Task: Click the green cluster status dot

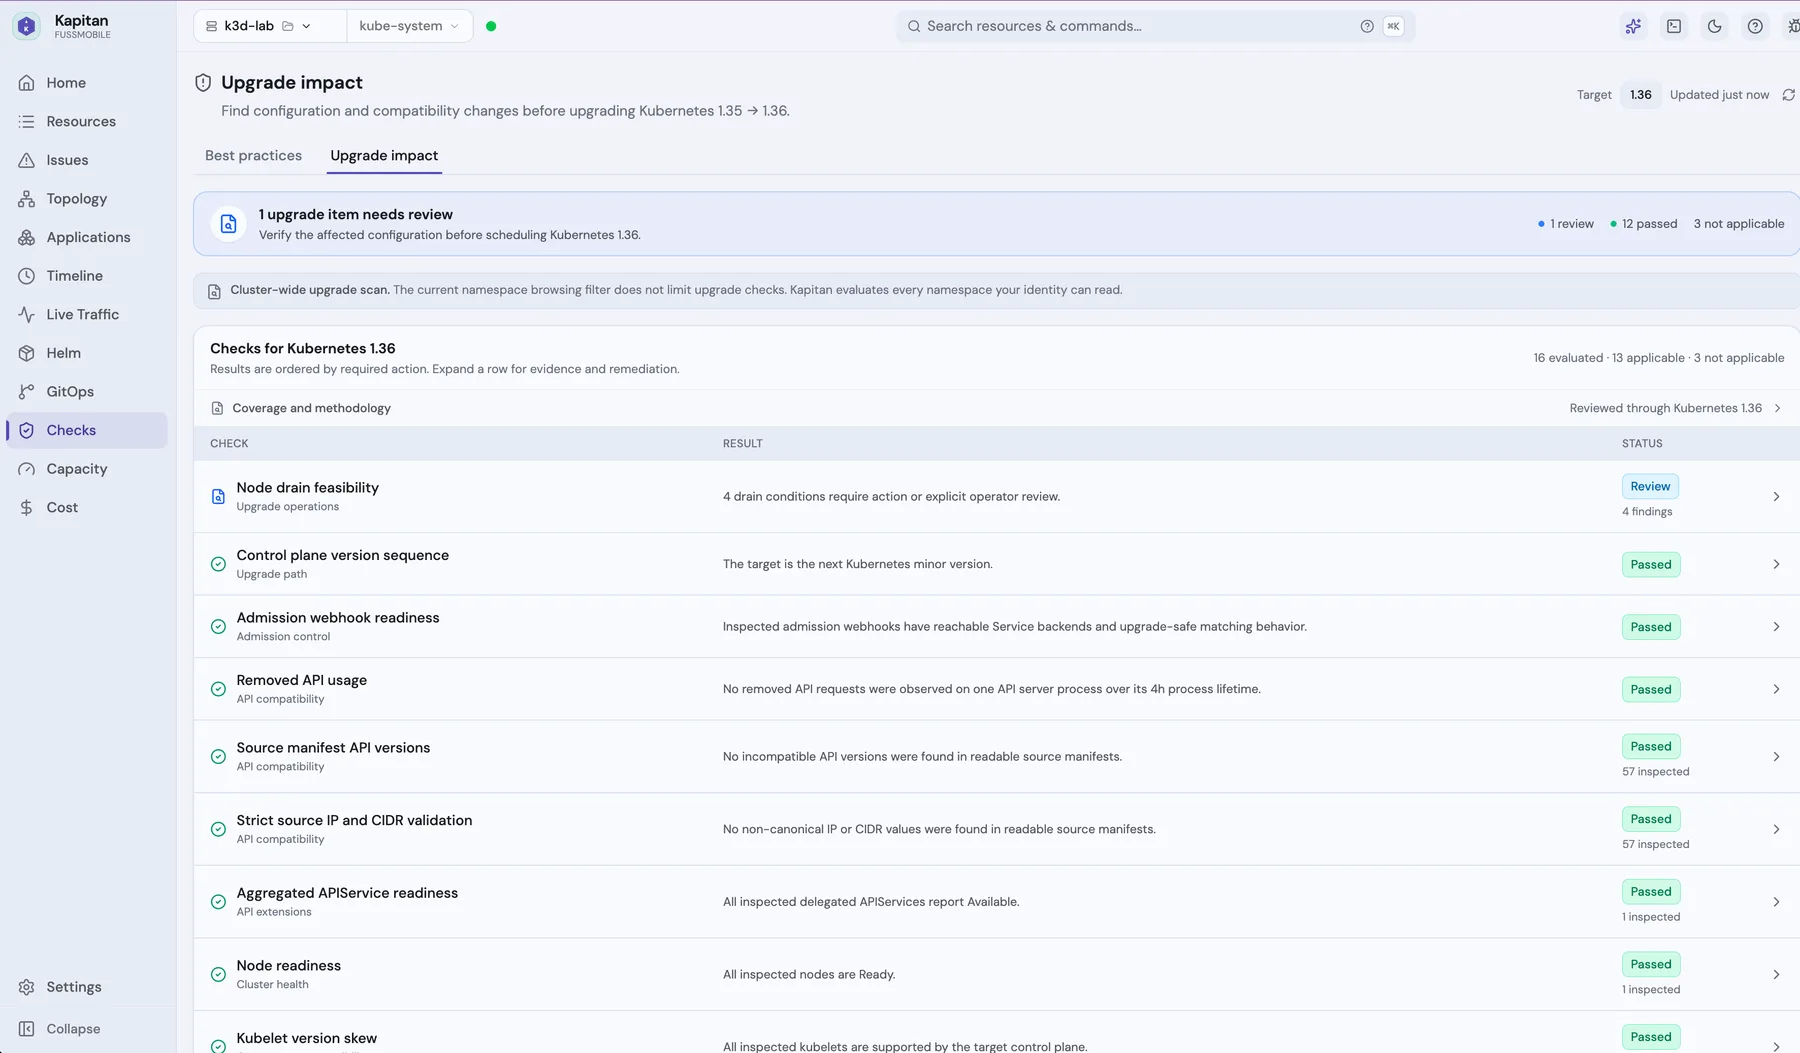Action: [x=491, y=26]
